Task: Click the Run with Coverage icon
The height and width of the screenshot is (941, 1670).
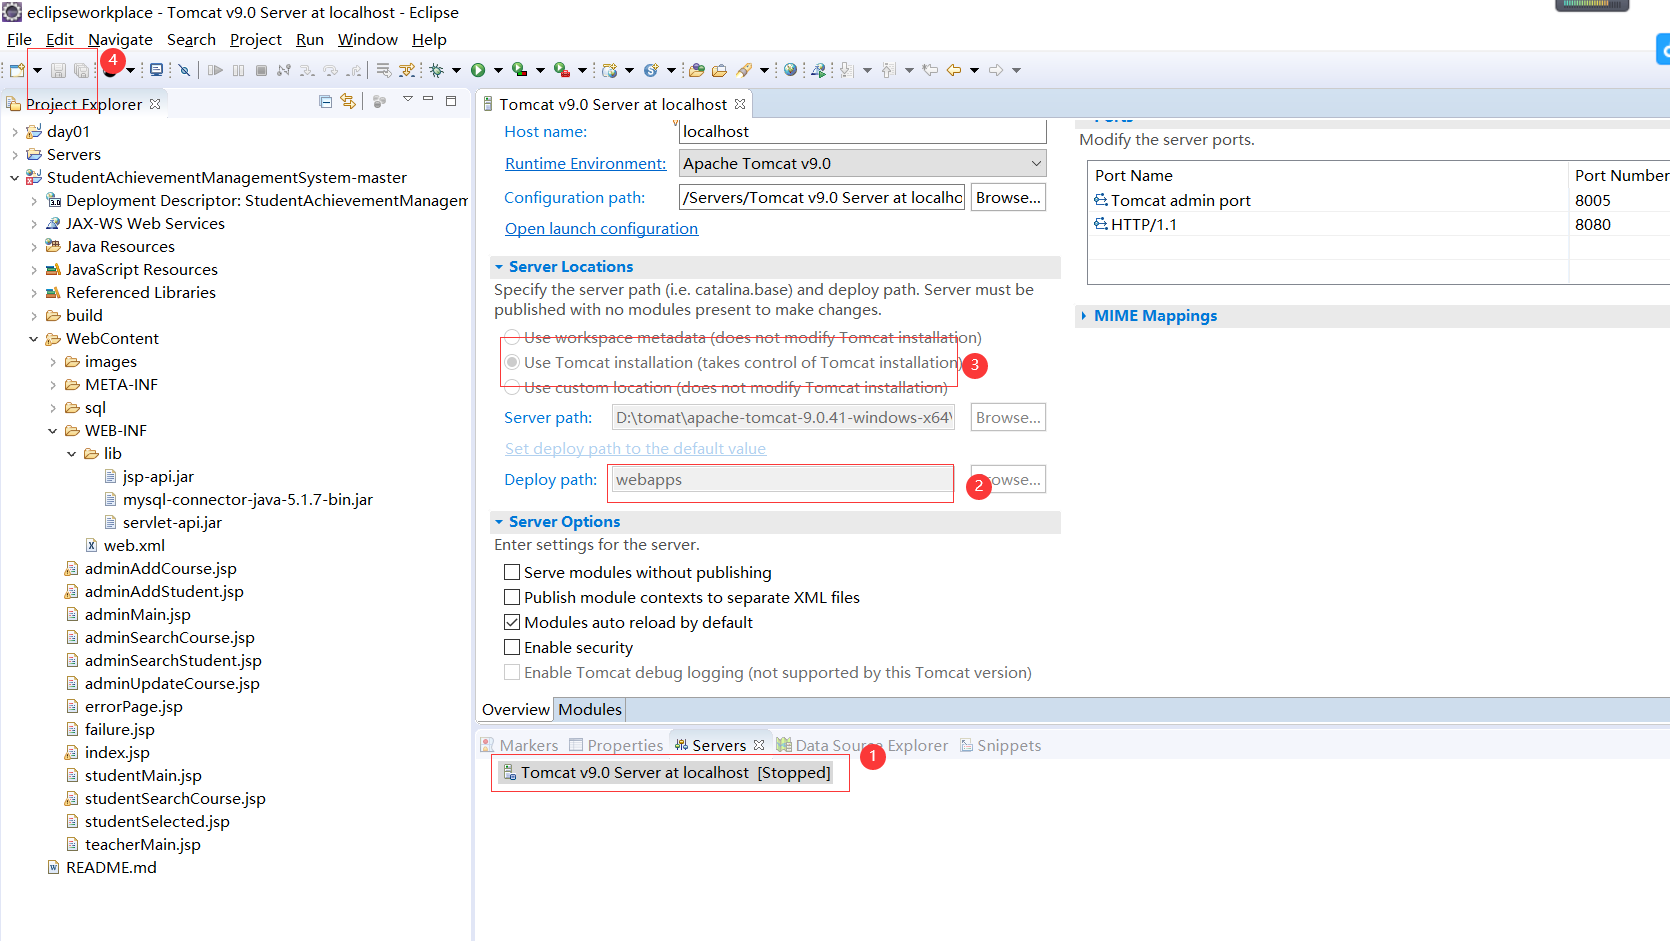Action: [520, 70]
